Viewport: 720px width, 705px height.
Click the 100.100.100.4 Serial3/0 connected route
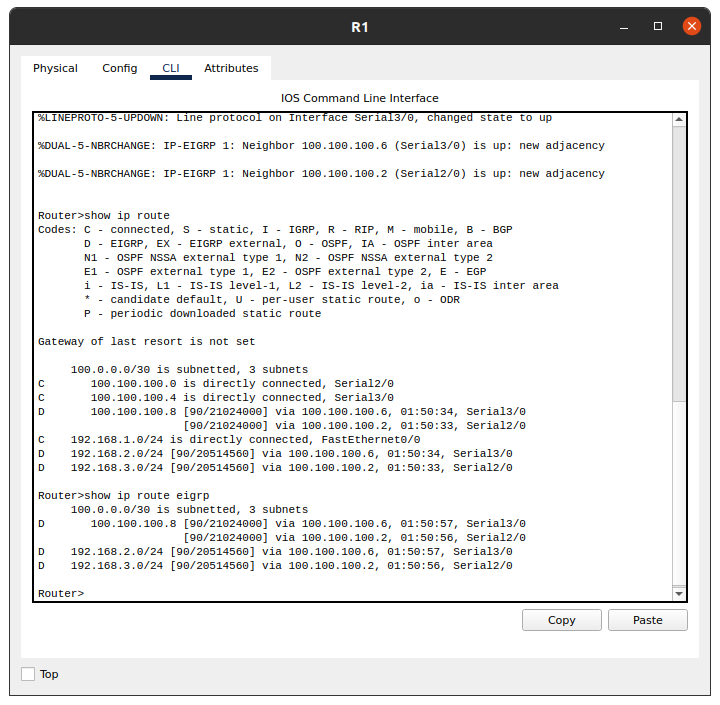click(x=216, y=397)
